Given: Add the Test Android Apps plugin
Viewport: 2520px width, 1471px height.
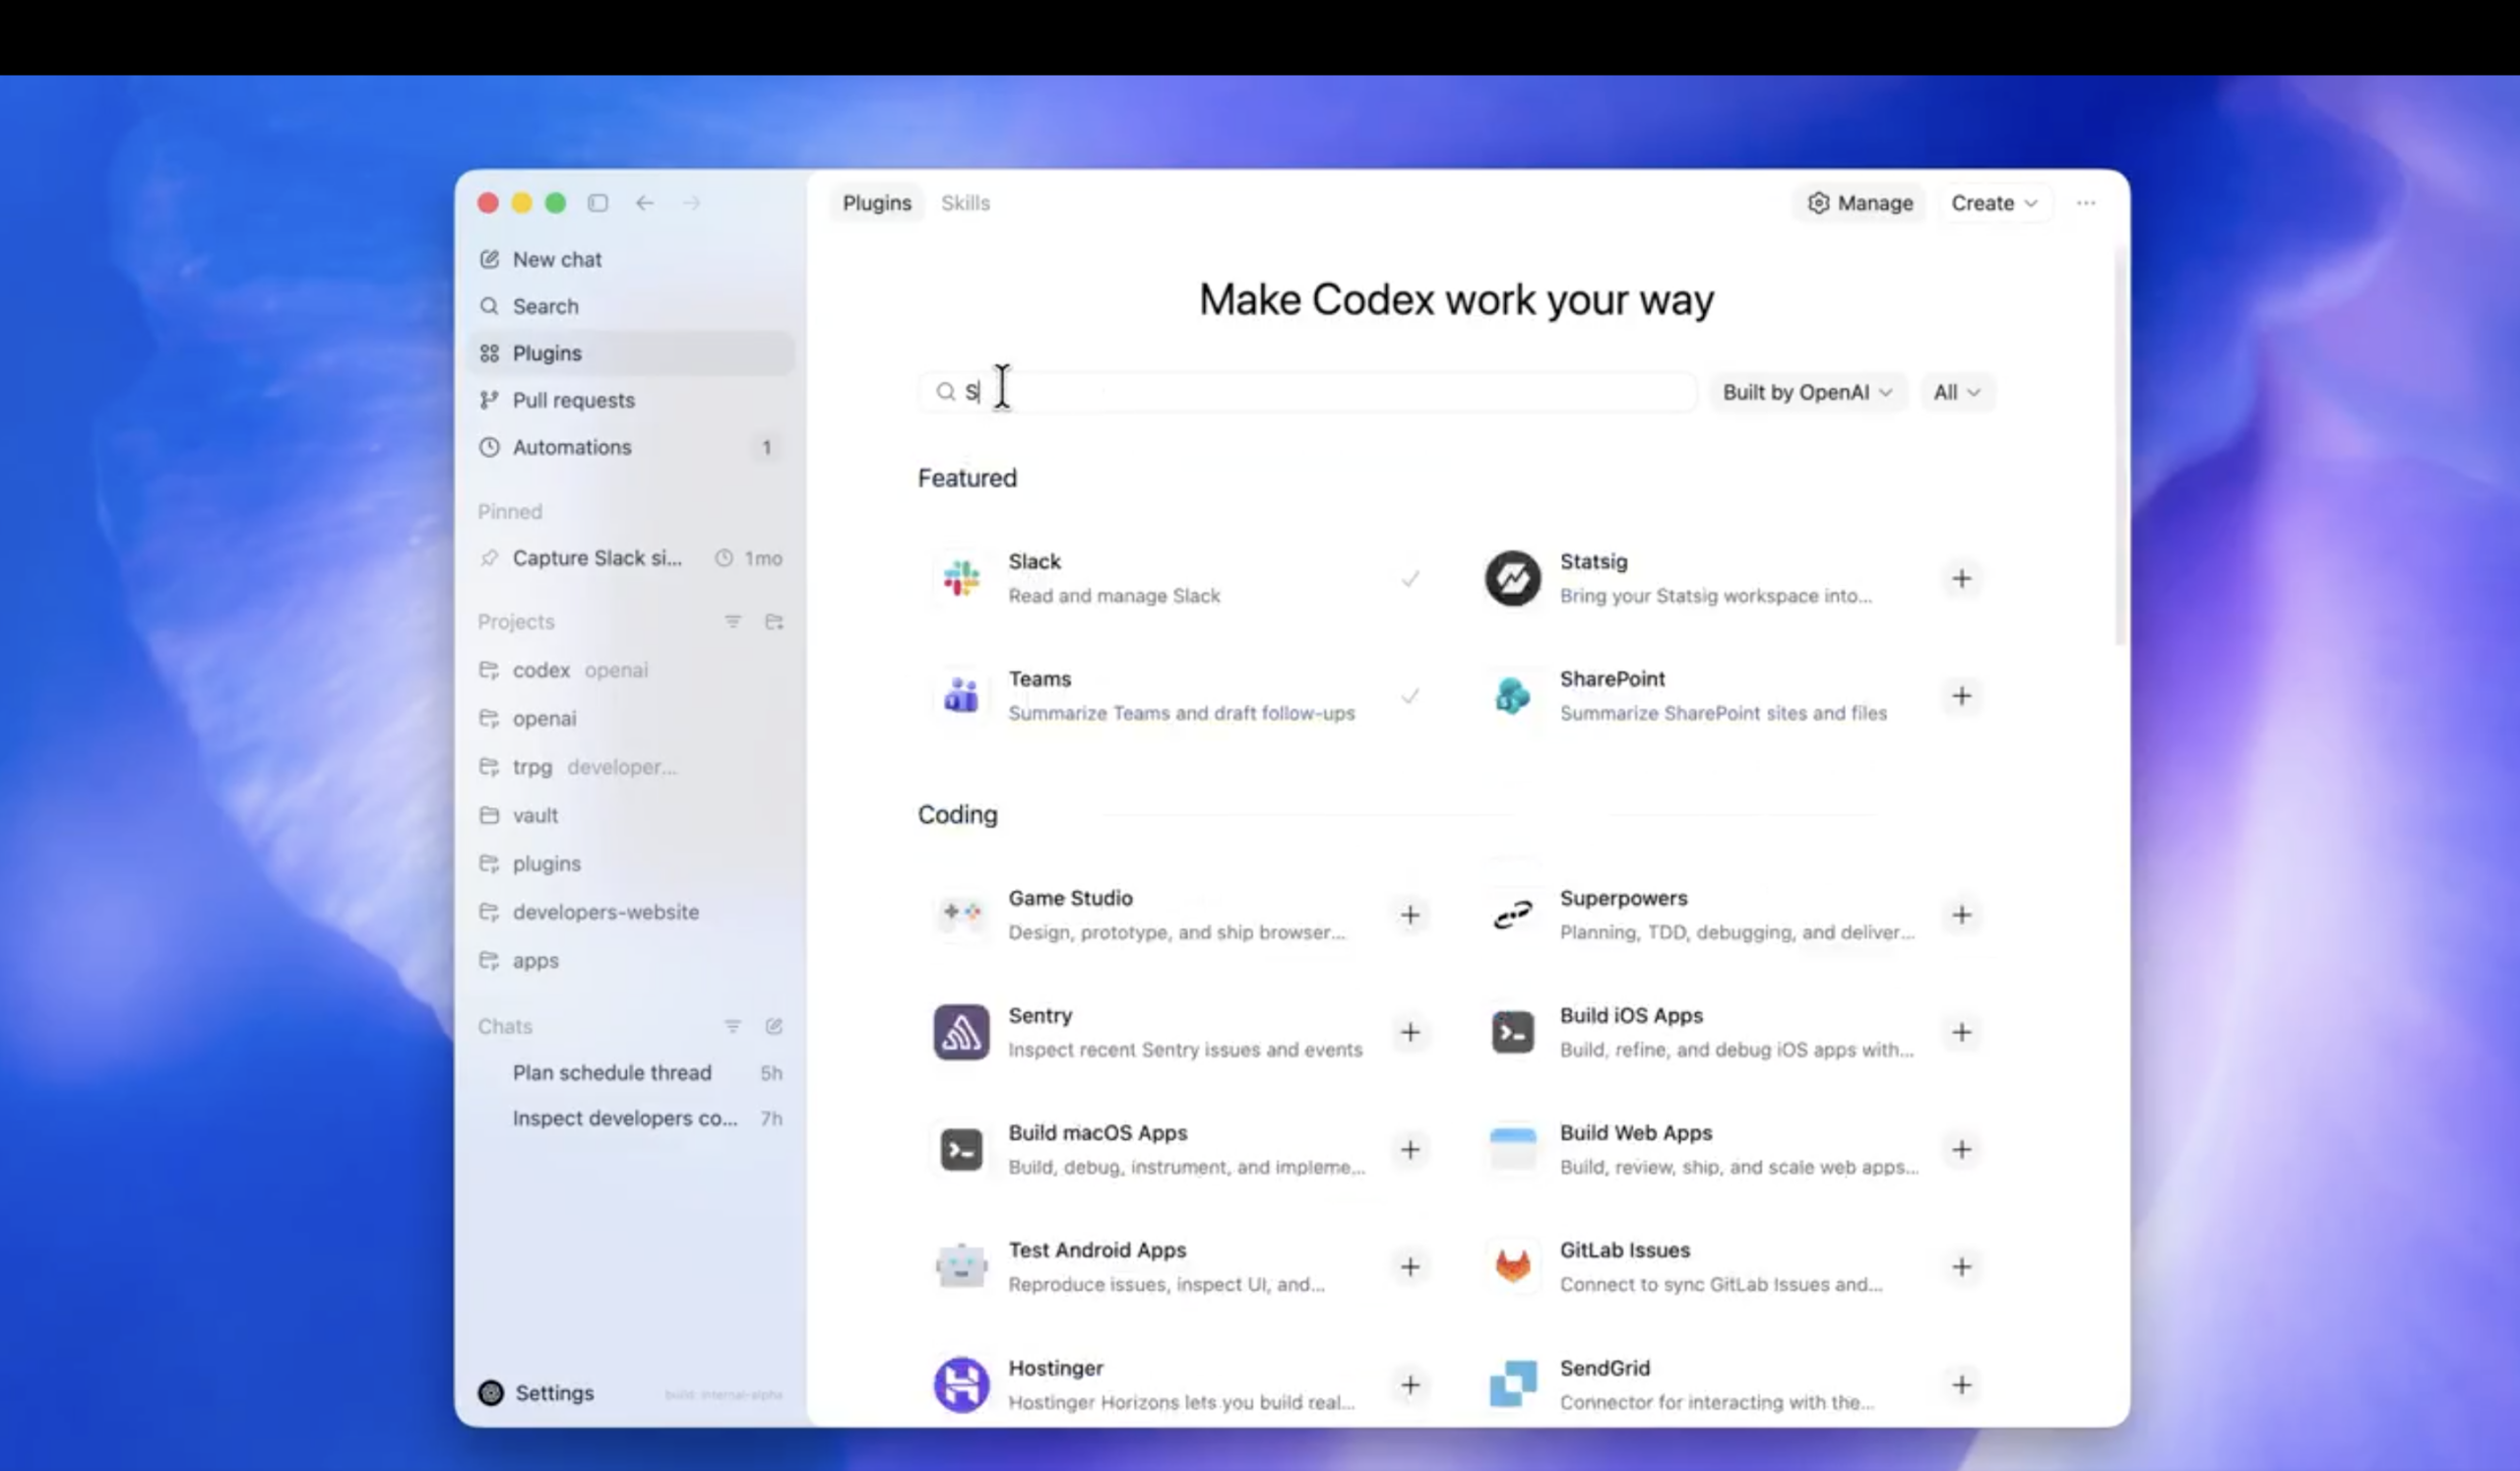Looking at the screenshot, I should point(1410,1267).
